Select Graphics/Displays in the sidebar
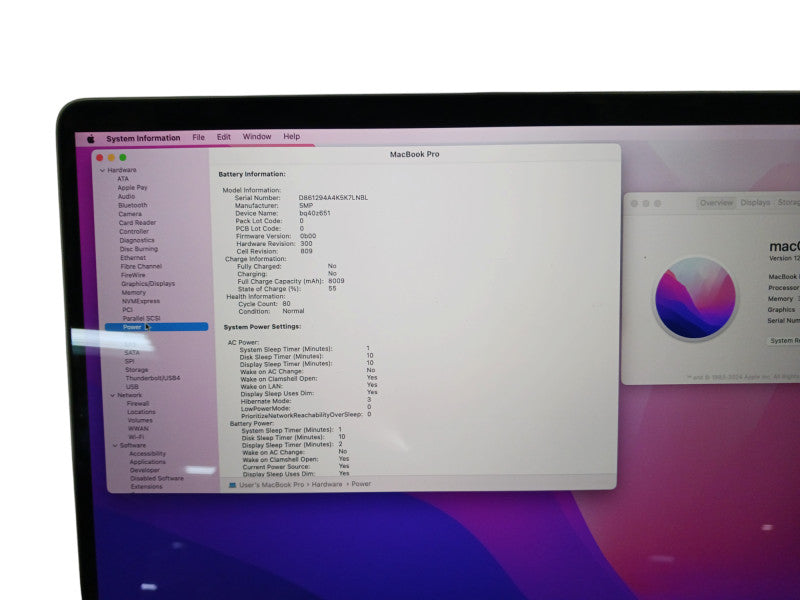This screenshot has height=600, width=800. (x=148, y=284)
